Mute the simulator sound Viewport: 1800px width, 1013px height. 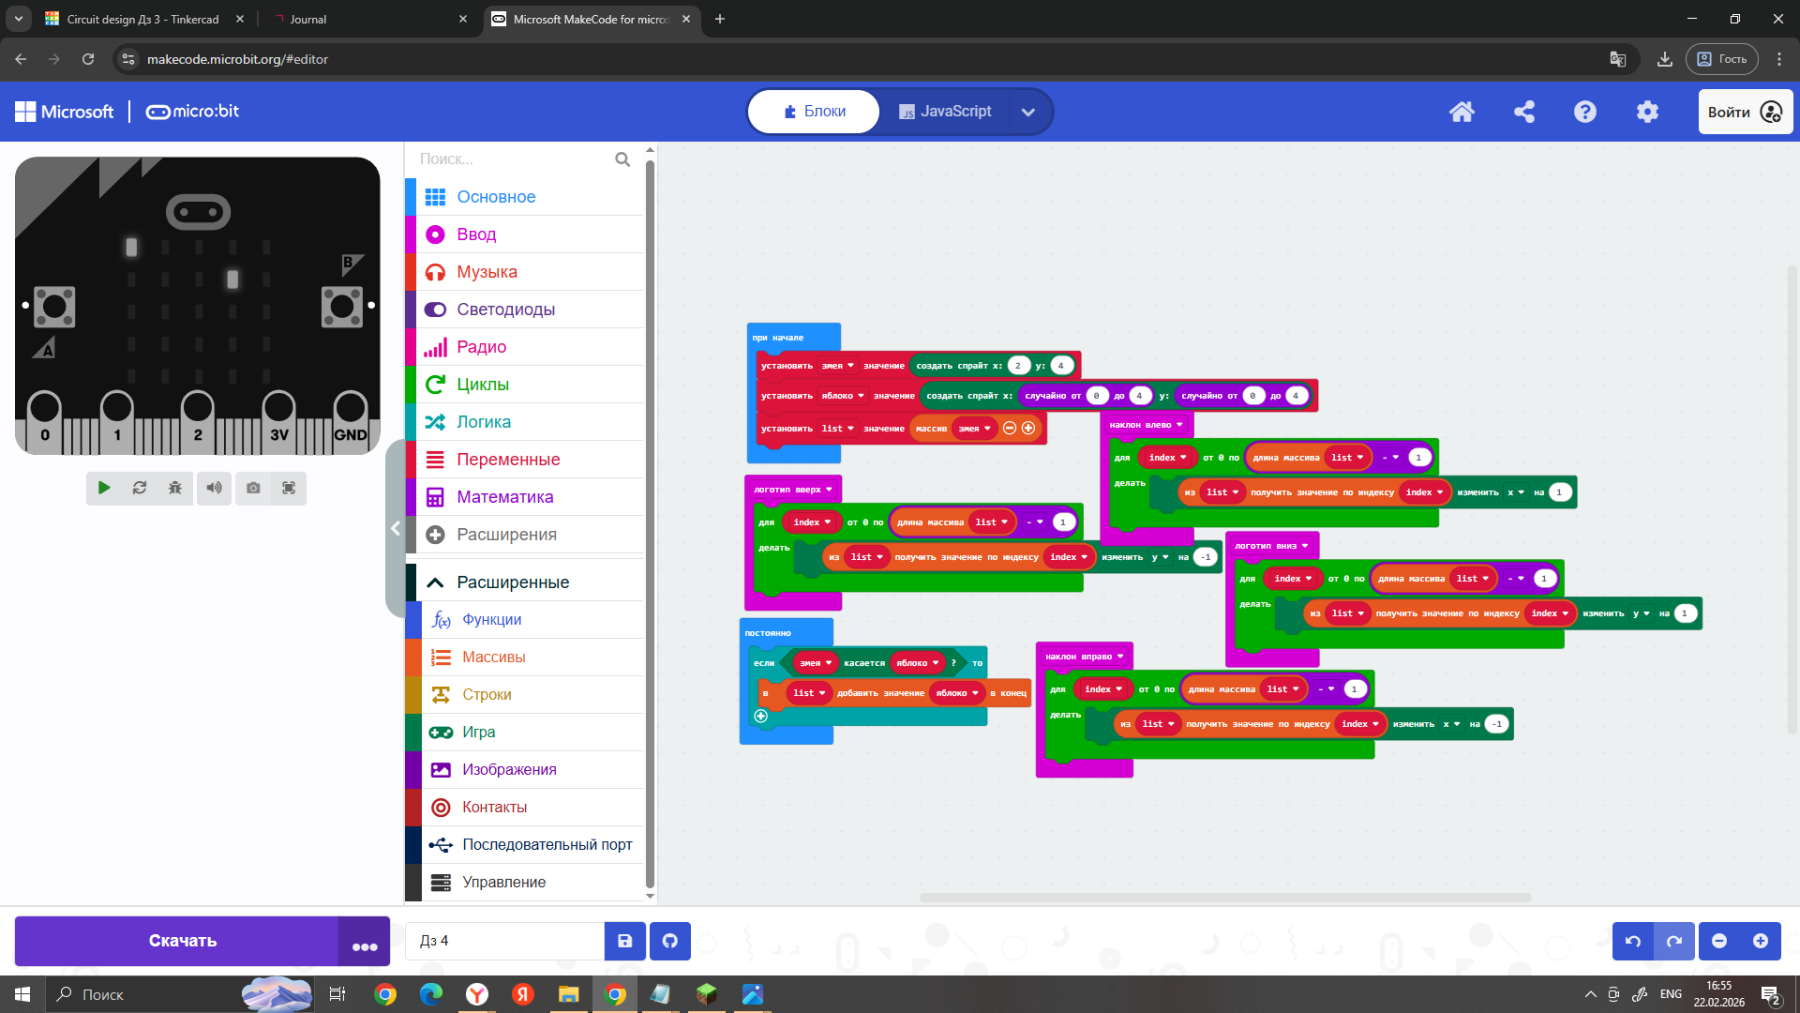[214, 488]
